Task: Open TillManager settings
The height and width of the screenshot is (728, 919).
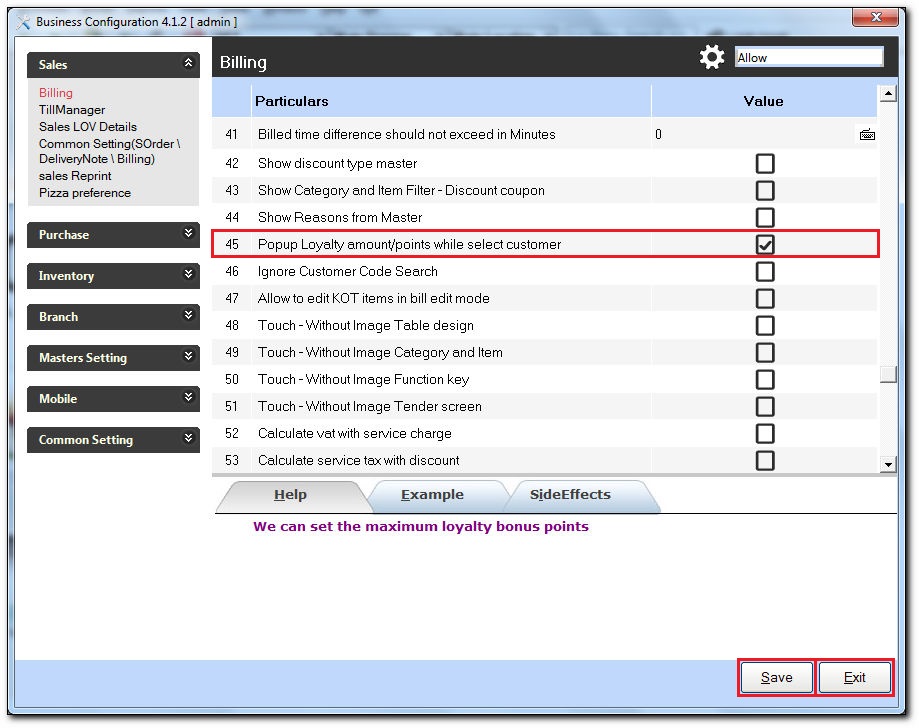Action: tap(72, 110)
